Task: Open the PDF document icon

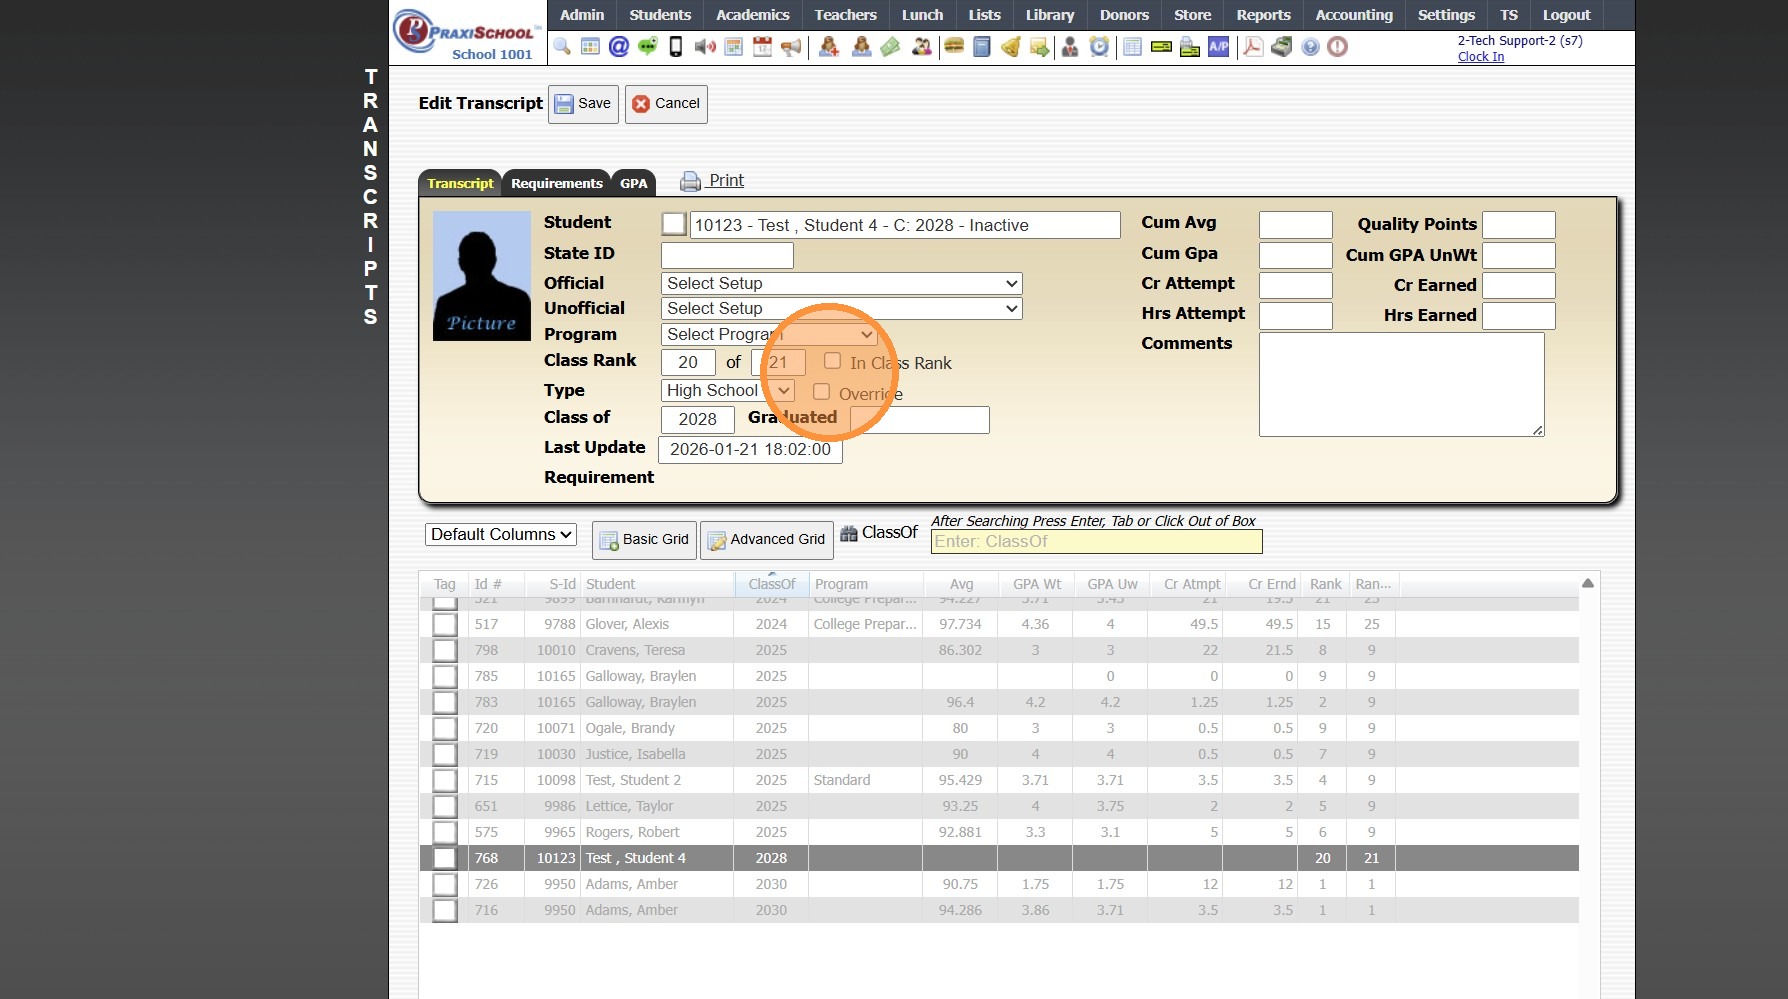Action: coord(1252,47)
